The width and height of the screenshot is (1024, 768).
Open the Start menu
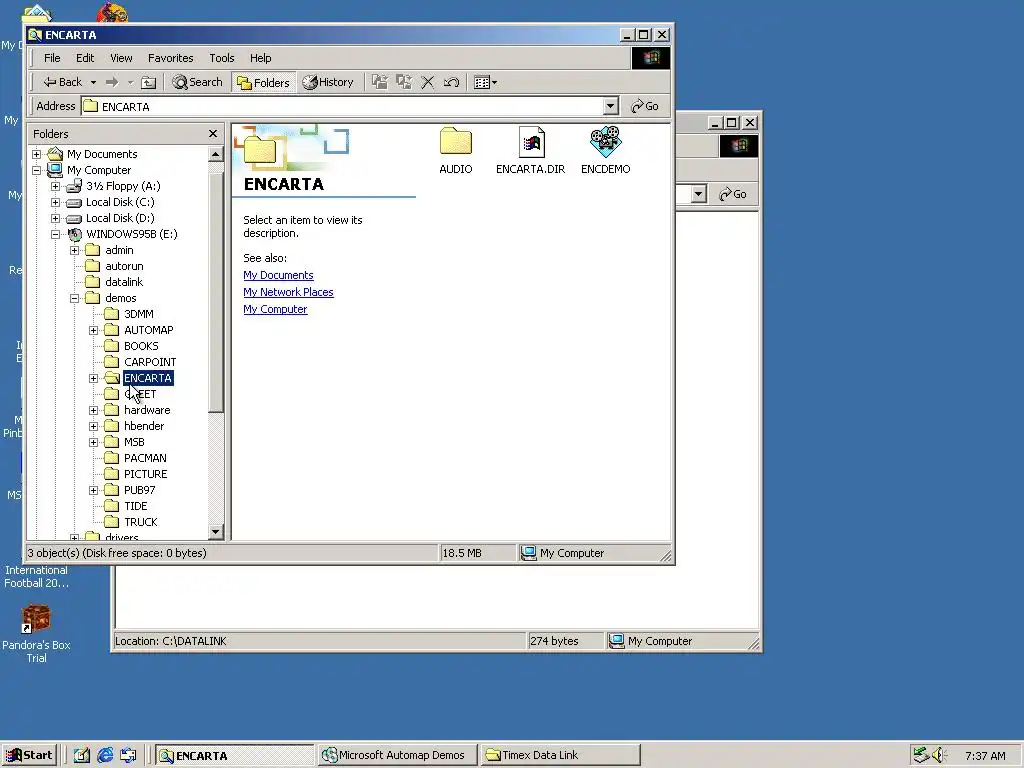click(29, 756)
